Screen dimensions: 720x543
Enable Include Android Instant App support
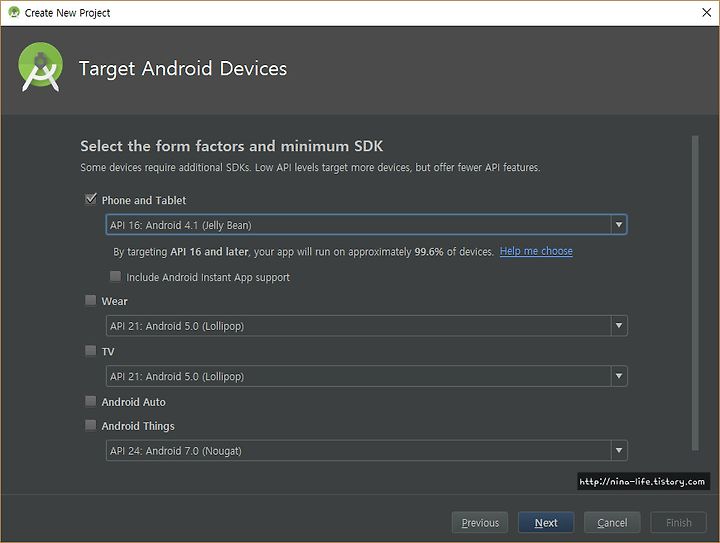[x=115, y=276]
